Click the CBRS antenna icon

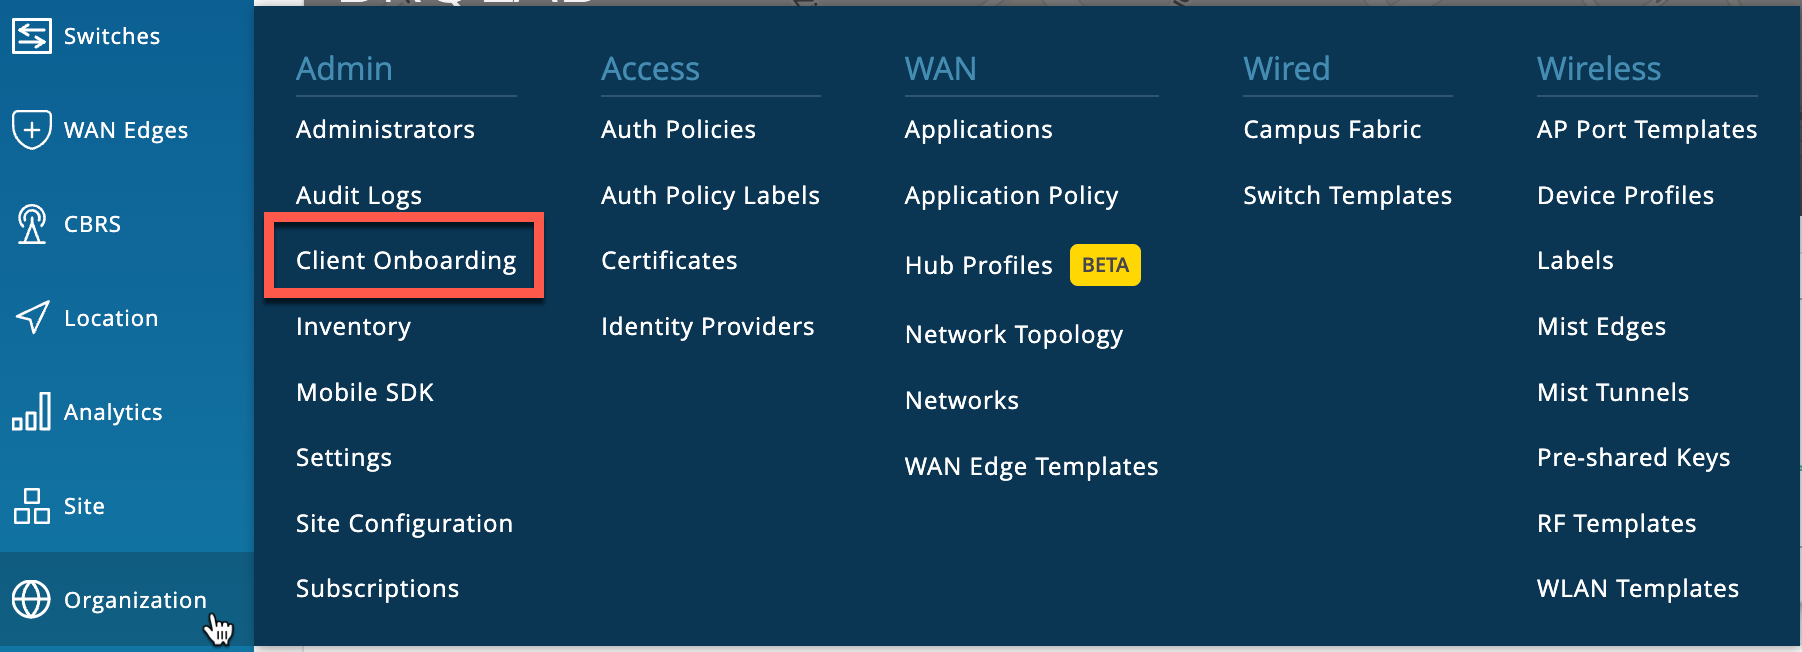click(x=32, y=224)
